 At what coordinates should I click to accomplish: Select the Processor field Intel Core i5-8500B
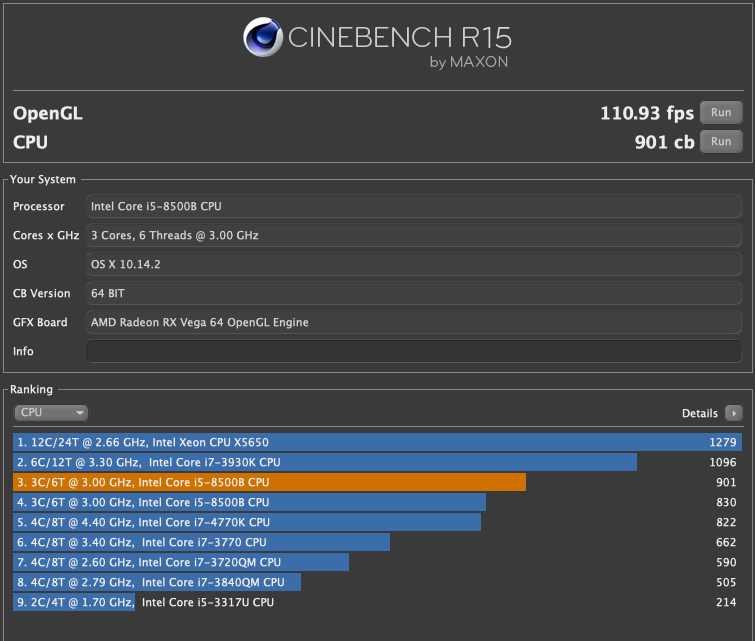pyautogui.click(x=414, y=206)
